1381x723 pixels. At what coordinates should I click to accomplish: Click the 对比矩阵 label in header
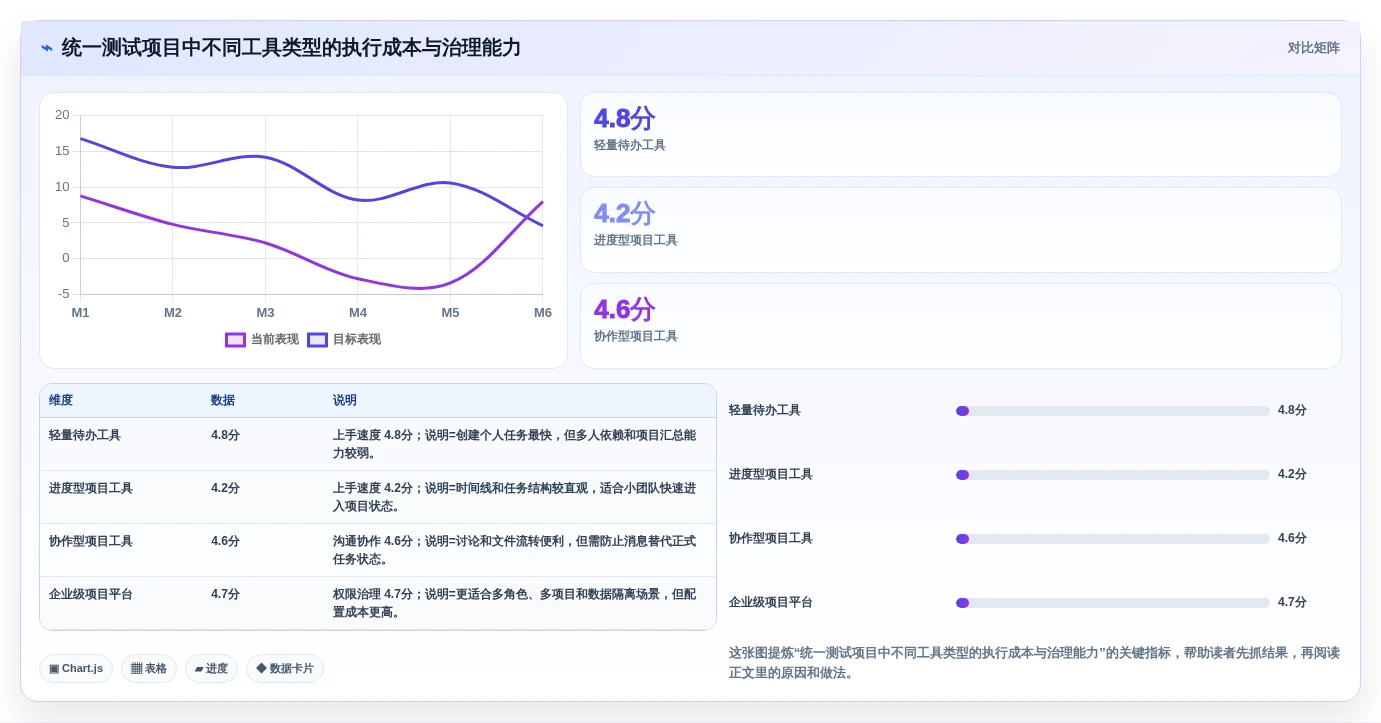1313,48
